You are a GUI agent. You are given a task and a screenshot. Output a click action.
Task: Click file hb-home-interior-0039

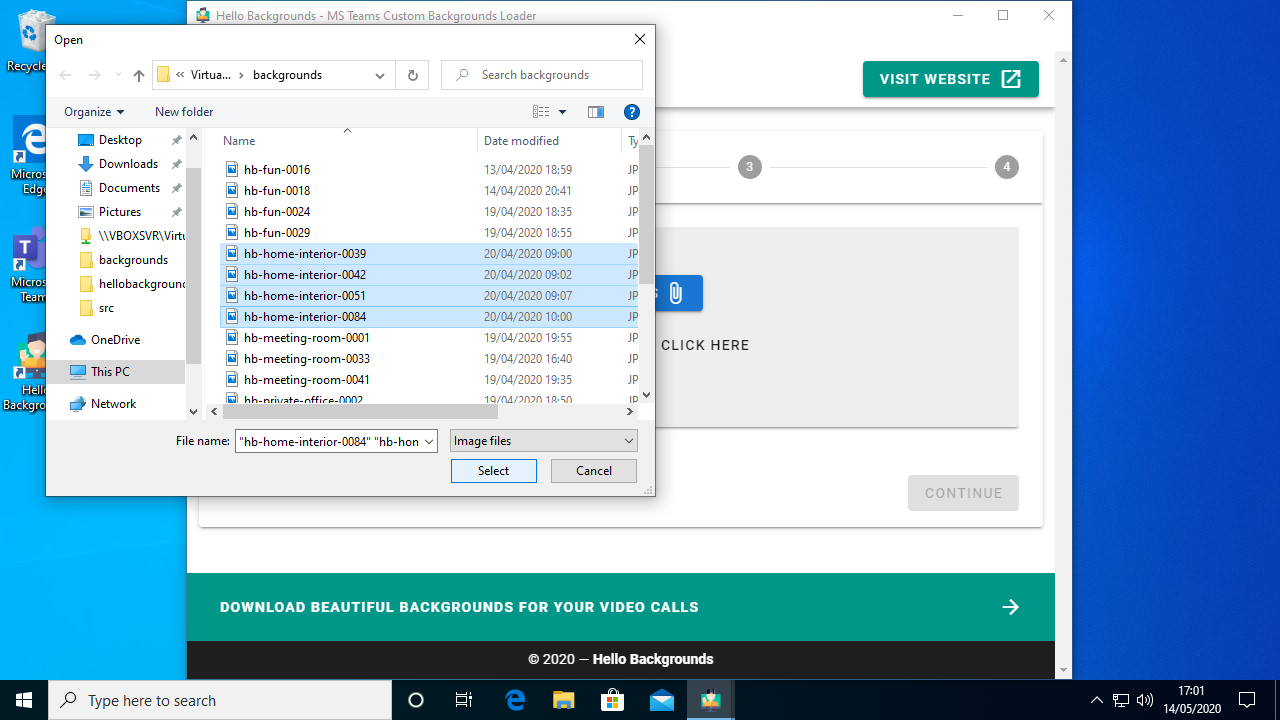click(305, 254)
